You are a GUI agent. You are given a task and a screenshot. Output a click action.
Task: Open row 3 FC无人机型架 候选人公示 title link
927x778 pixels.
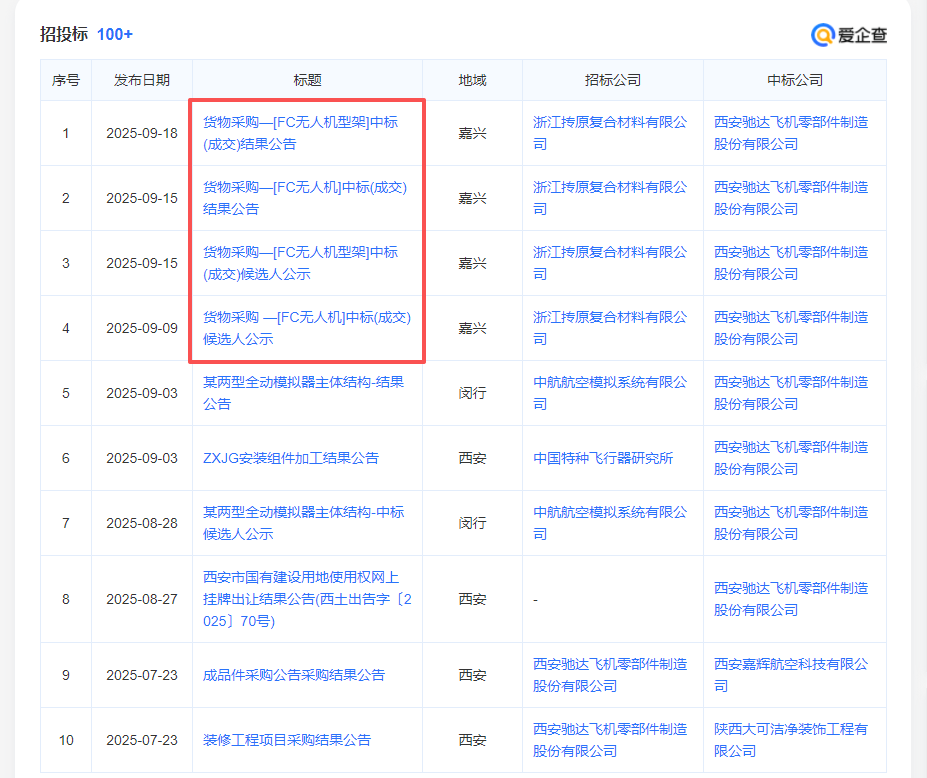[300, 263]
